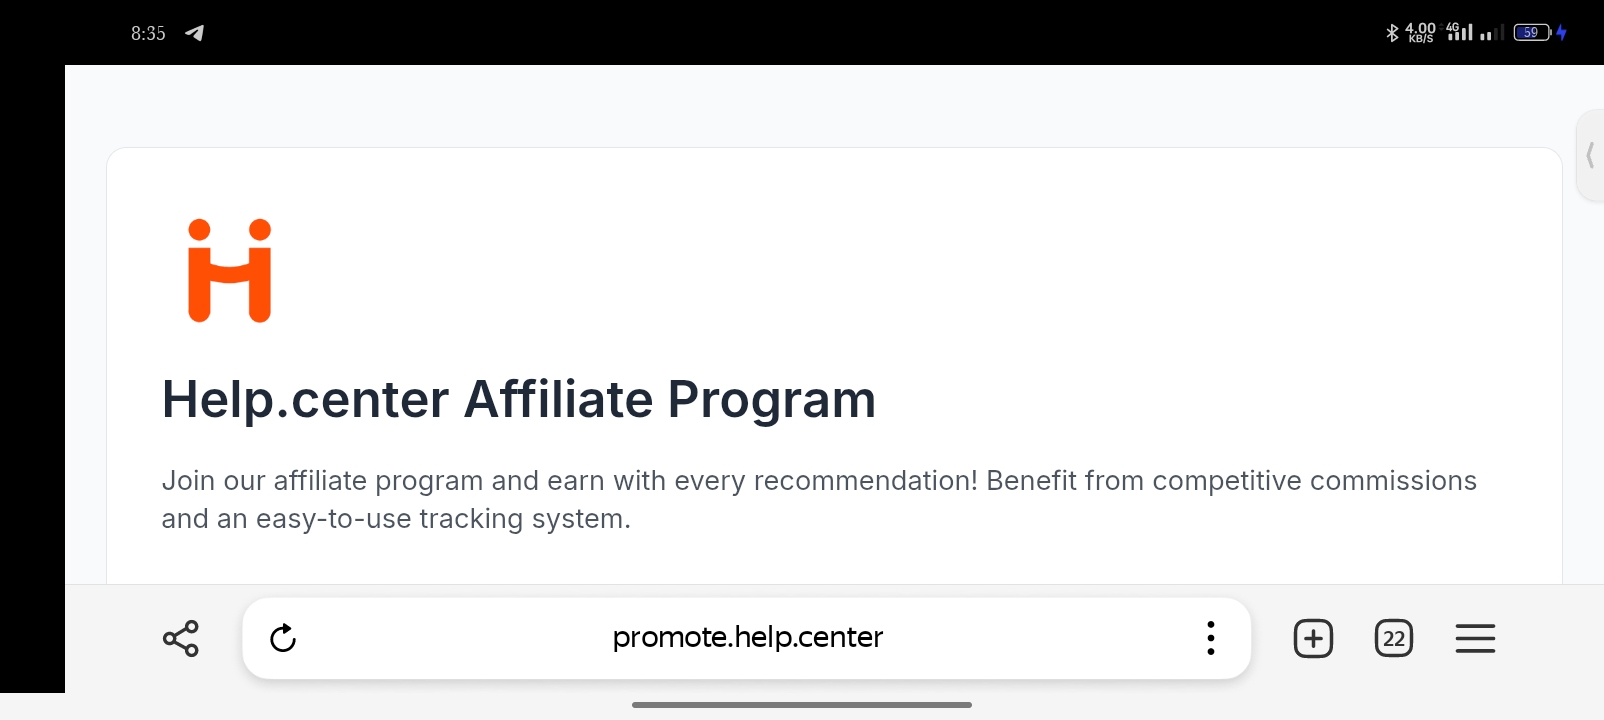Tap the Bluetooth icon in the status bar
This screenshot has width=1604, height=720.
click(1392, 32)
